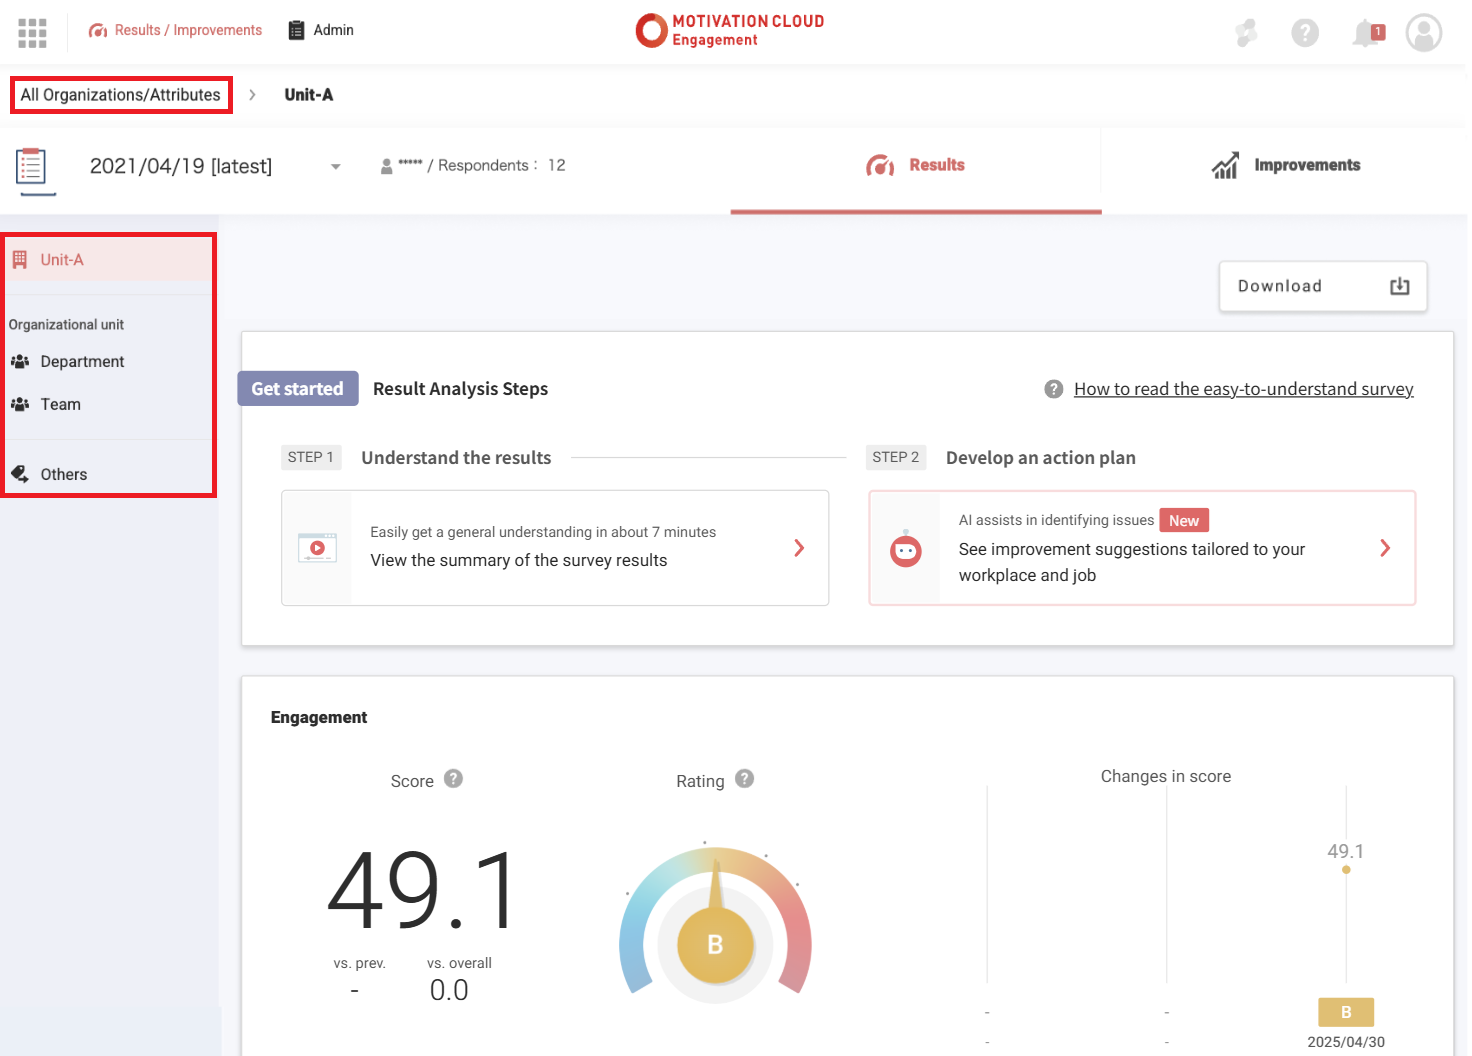Open the notifications bell icon
The width and height of the screenshot is (1472, 1056).
click(x=1365, y=34)
